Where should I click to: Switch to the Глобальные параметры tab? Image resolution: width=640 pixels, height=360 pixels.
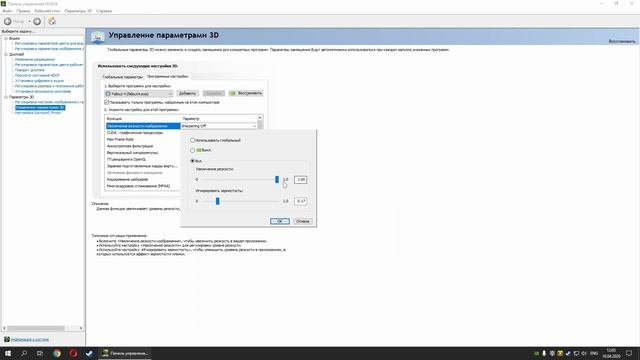click(122, 77)
